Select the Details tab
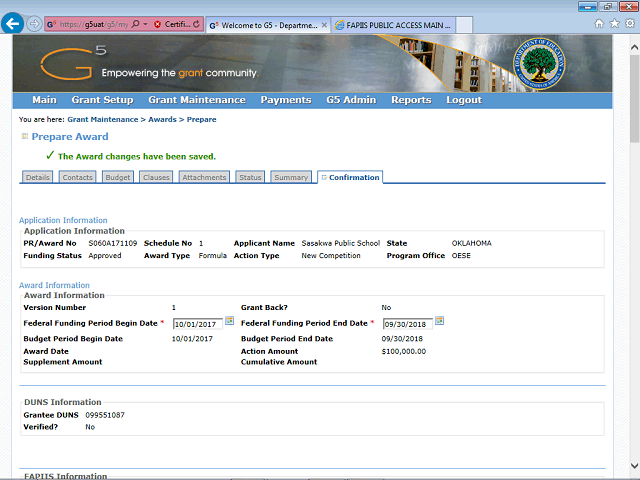The width and height of the screenshot is (640, 480). click(x=38, y=177)
